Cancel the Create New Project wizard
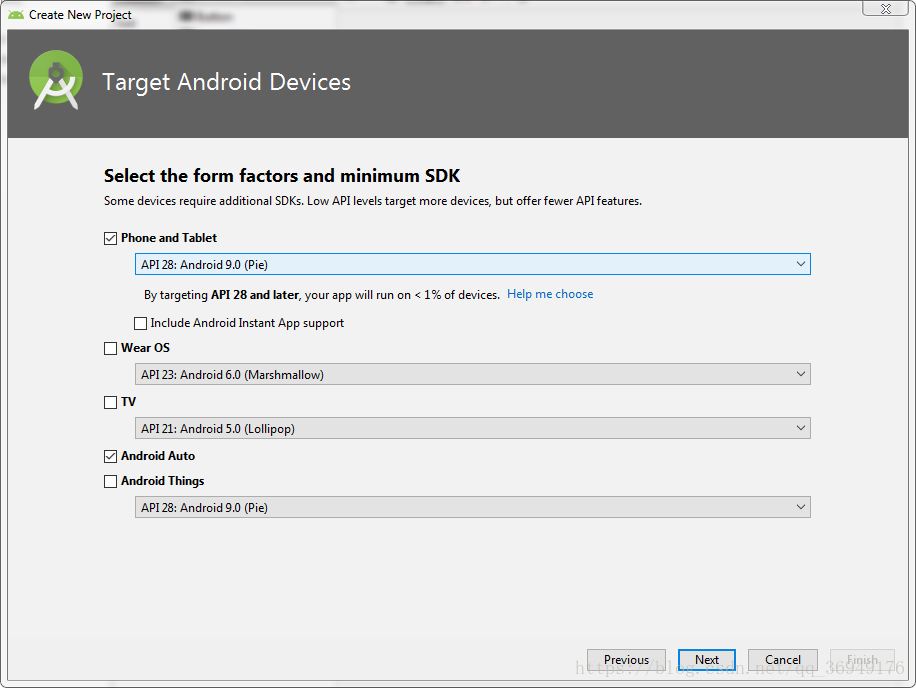 point(783,659)
